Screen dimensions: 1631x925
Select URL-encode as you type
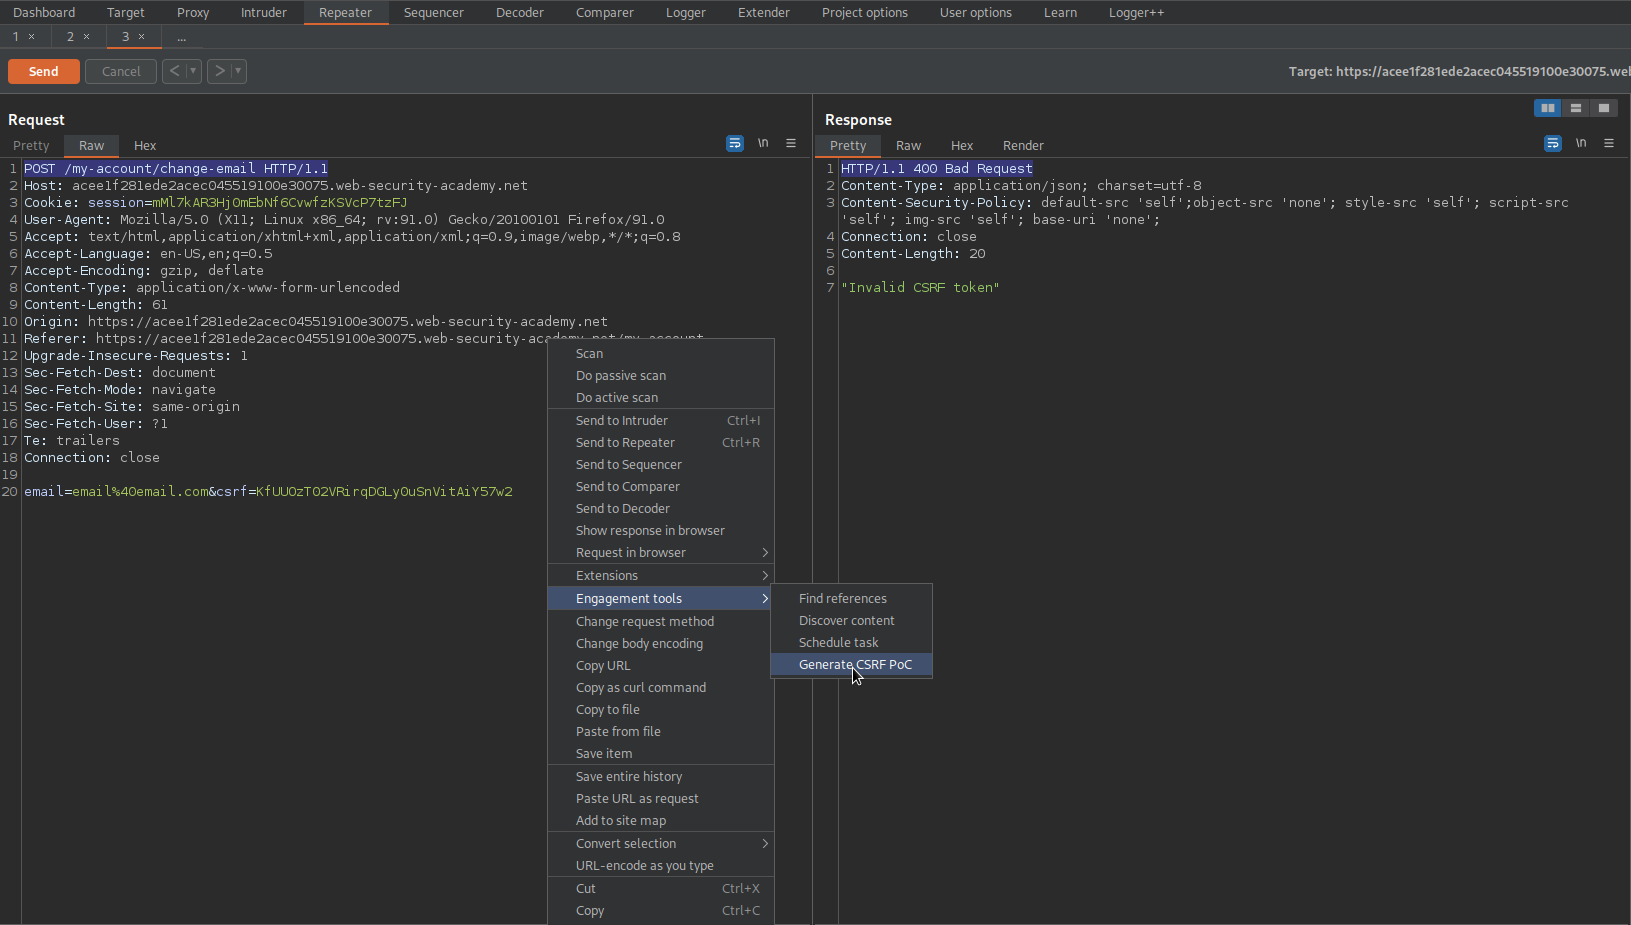click(x=661, y=866)
